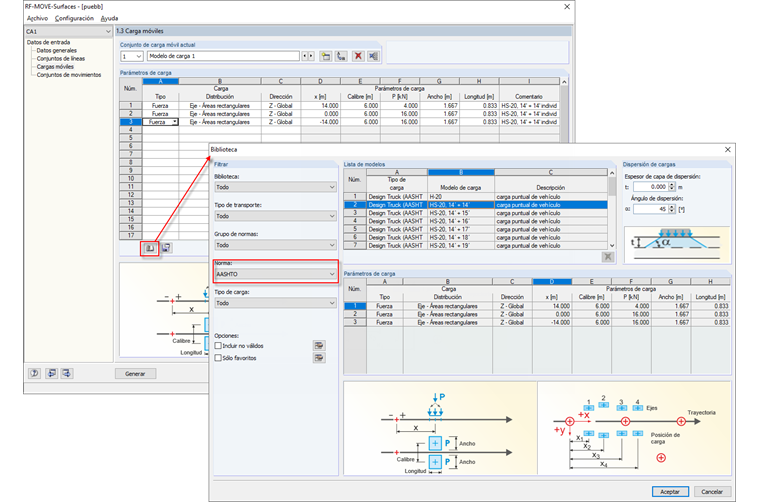Image resolution: width=760 pixels, height=502 pixels.
Task: Go to next load set arrow
Action: point(311,56)
